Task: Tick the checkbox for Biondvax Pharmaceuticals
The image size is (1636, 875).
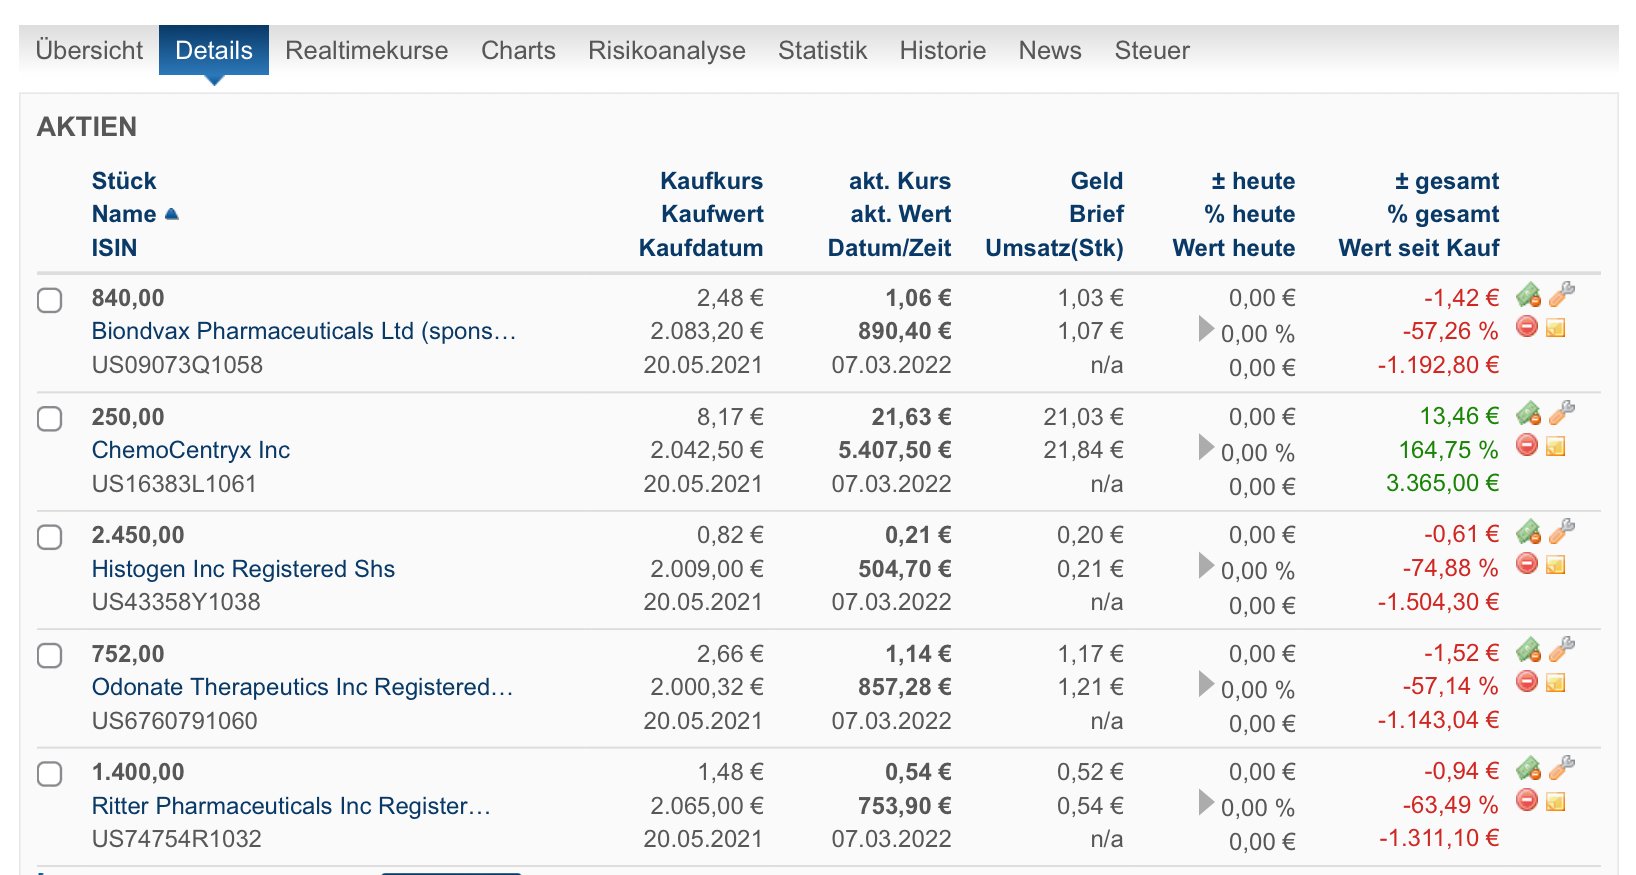Action: (x=50, y=300)
